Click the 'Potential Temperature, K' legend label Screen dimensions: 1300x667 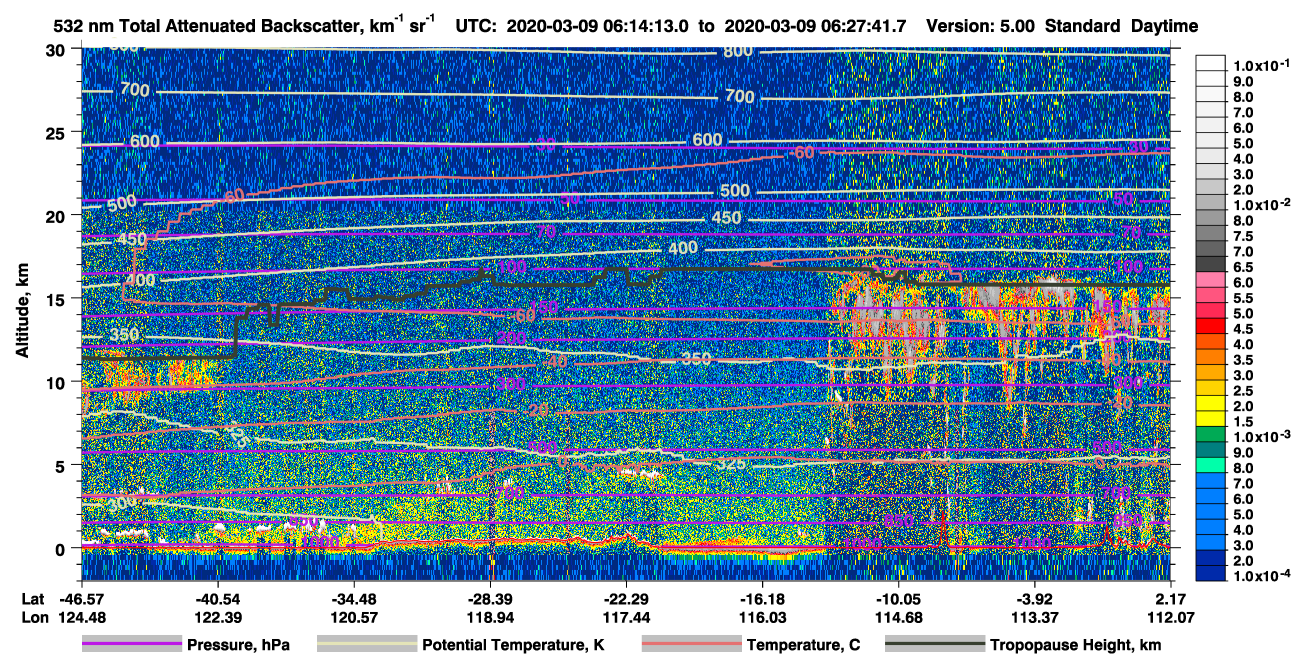[513, 645]
